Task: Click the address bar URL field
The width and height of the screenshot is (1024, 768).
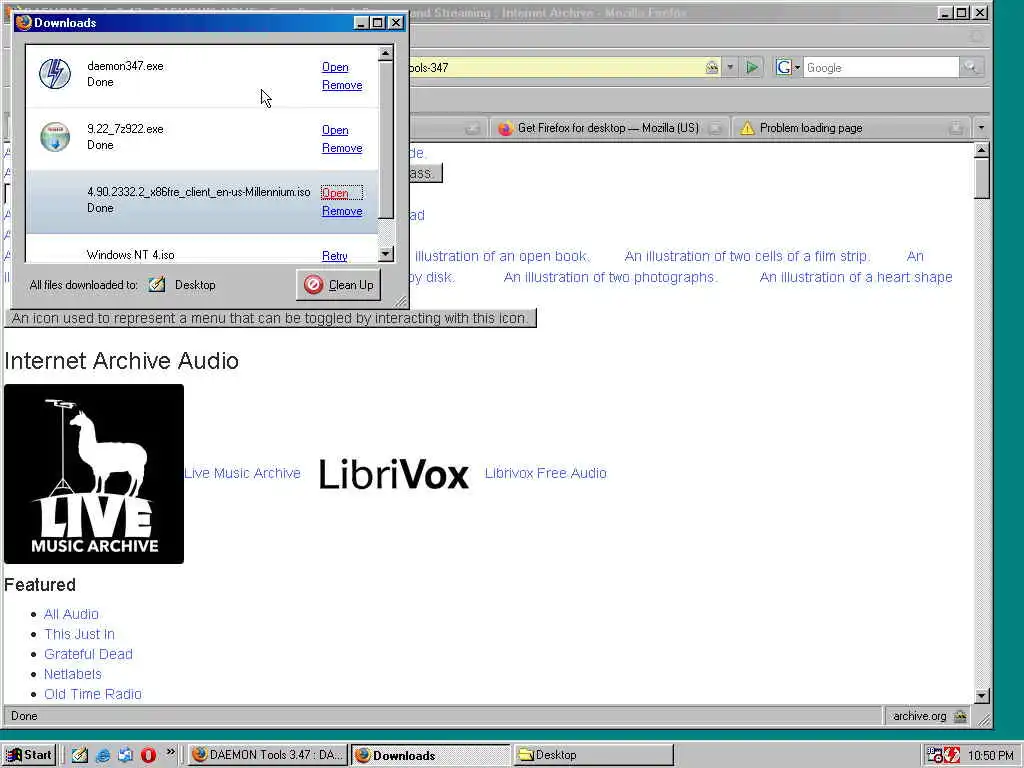Action: pyautogui.click(x=555, y=67)
